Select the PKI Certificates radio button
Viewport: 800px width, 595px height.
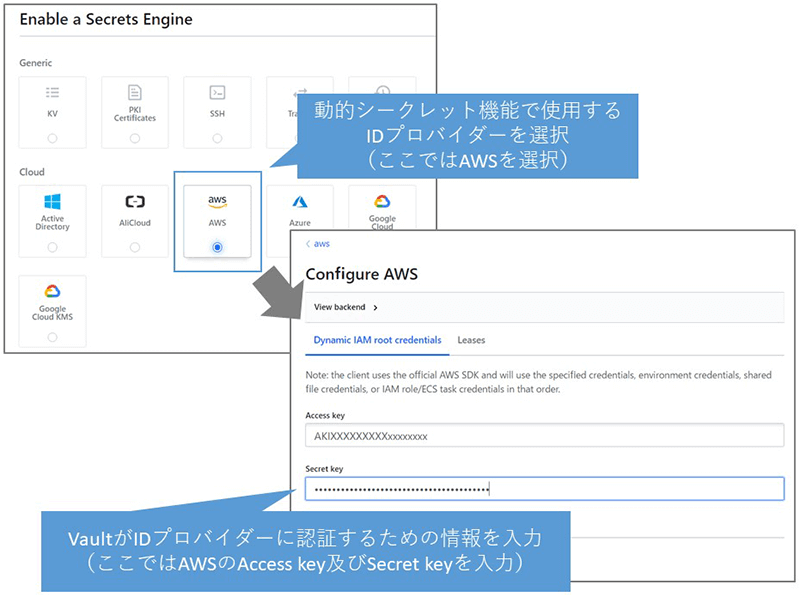tap(135, 138)
